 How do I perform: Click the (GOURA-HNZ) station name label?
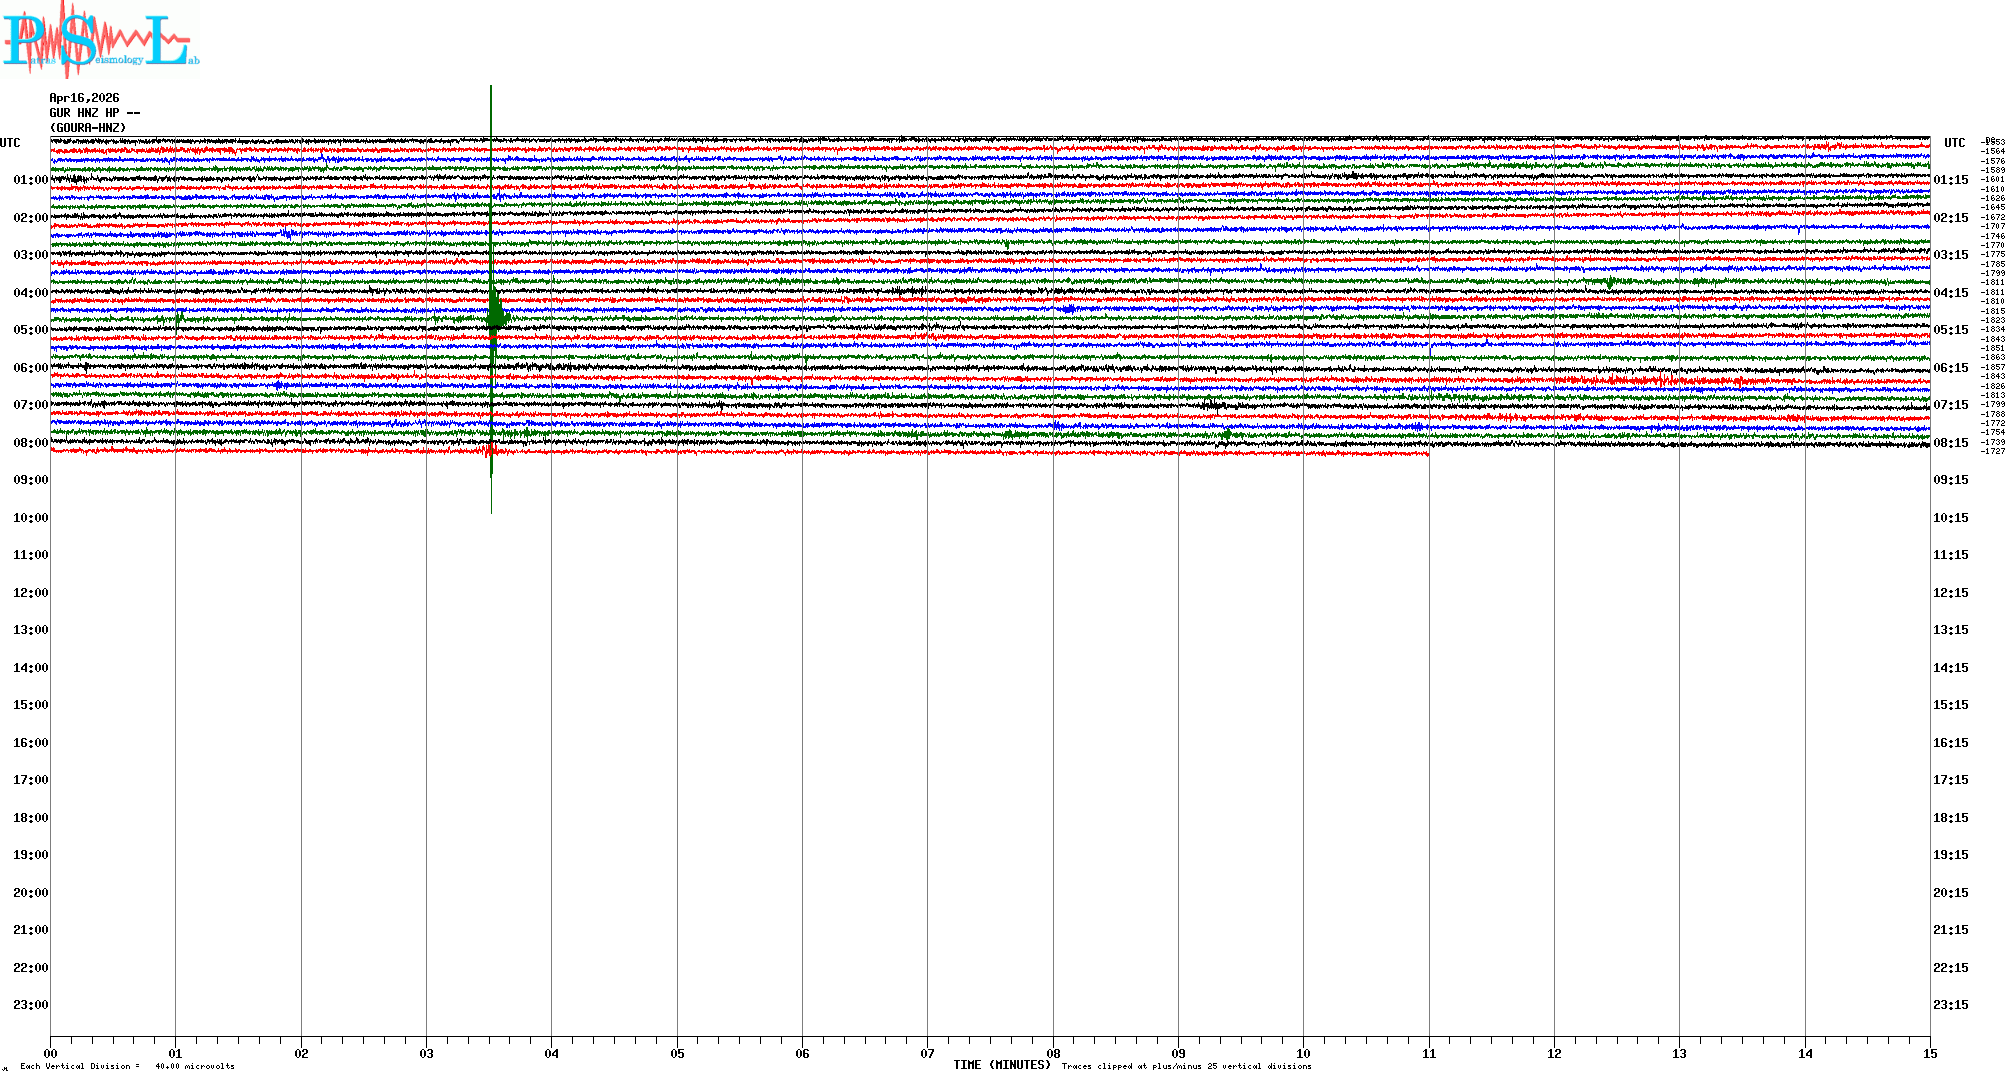[x=88, y=128]
